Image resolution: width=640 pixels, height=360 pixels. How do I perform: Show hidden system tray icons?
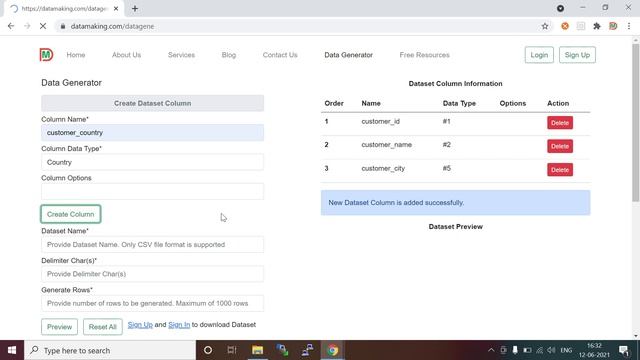pyautogui.click(x=491, y=350)
